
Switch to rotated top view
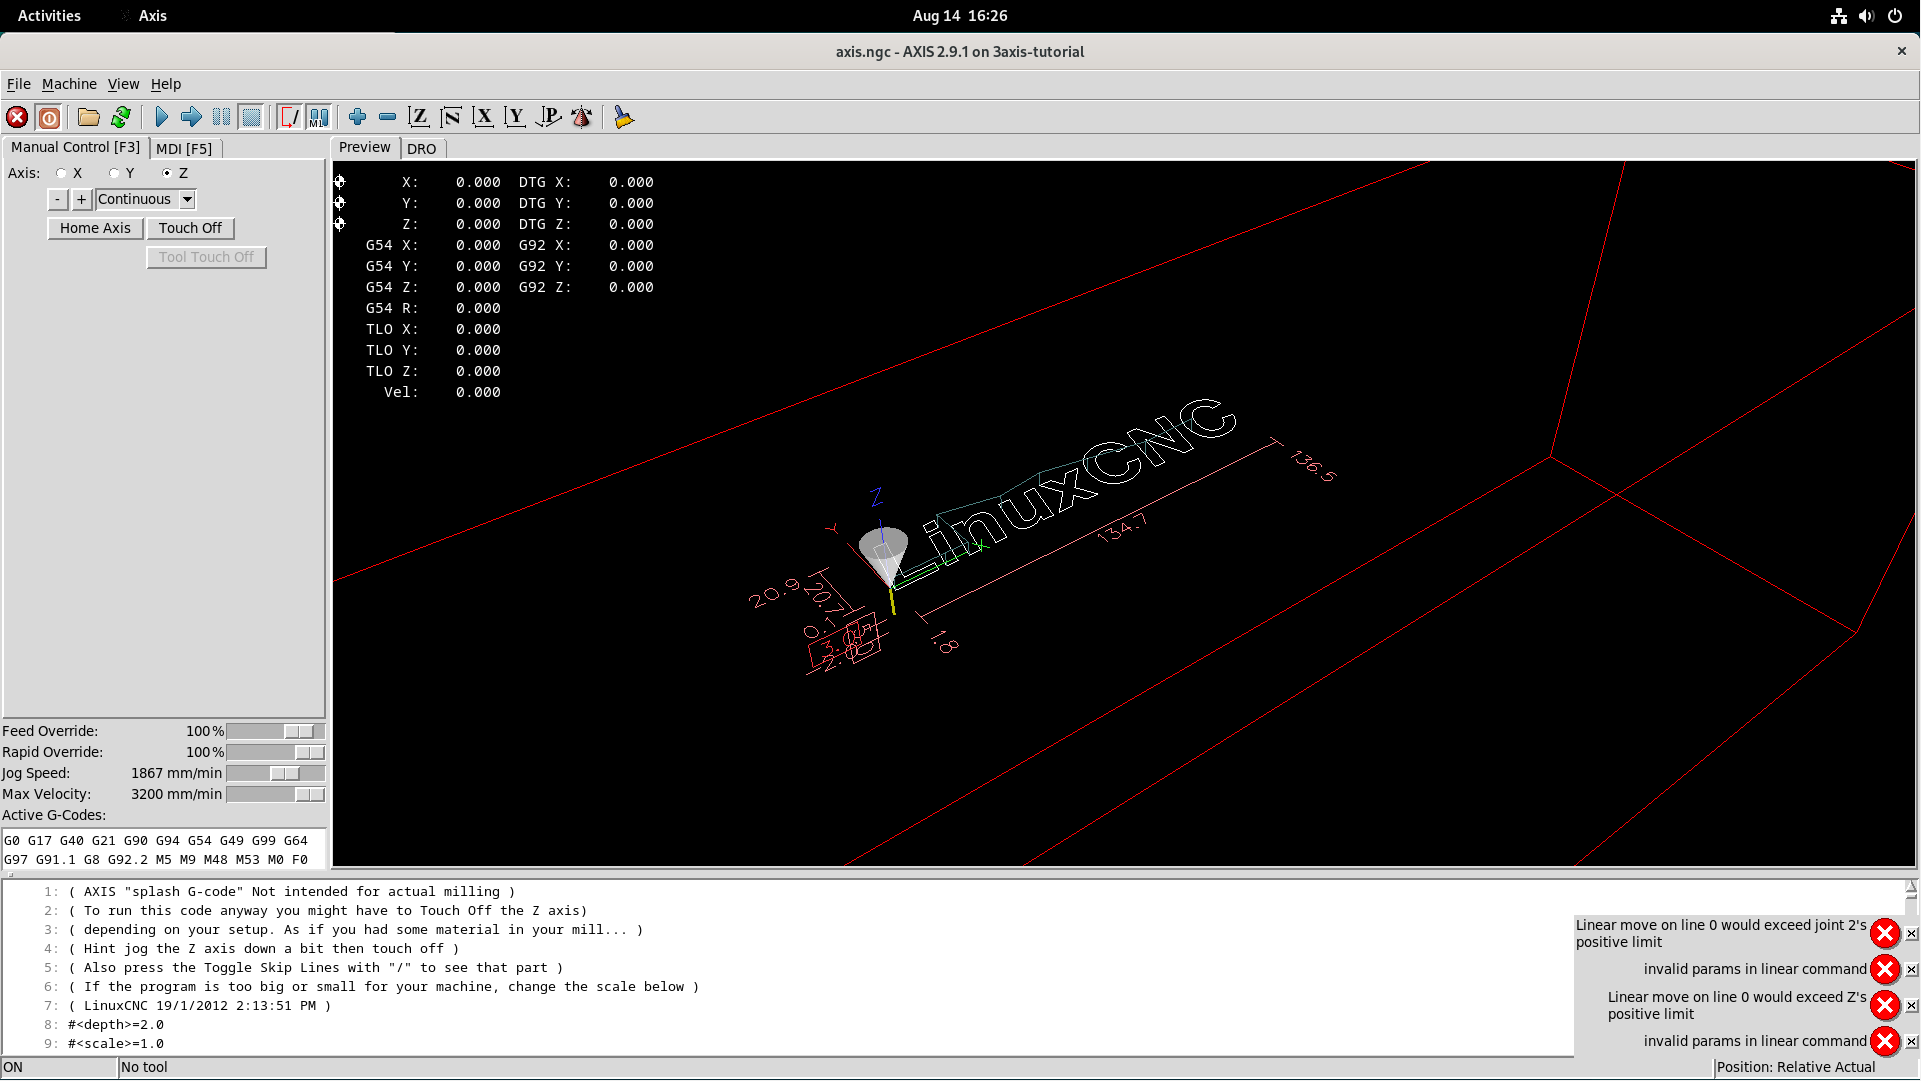pyautogui.click(x=451, y=118)
